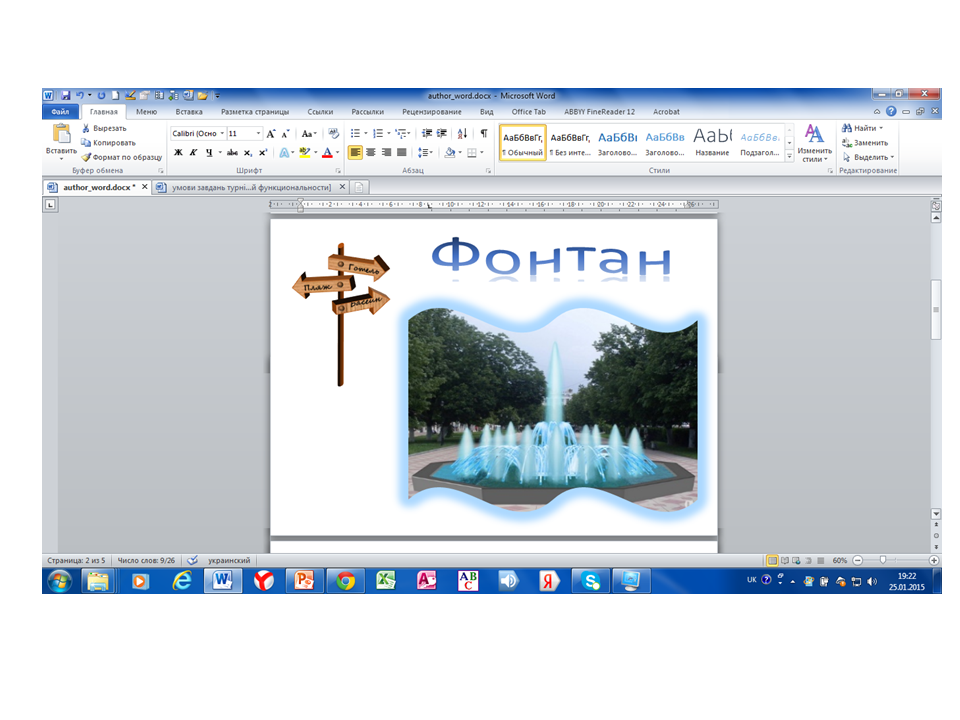Click the red font color button
The image size is (960, 720).
click(328, 152)
